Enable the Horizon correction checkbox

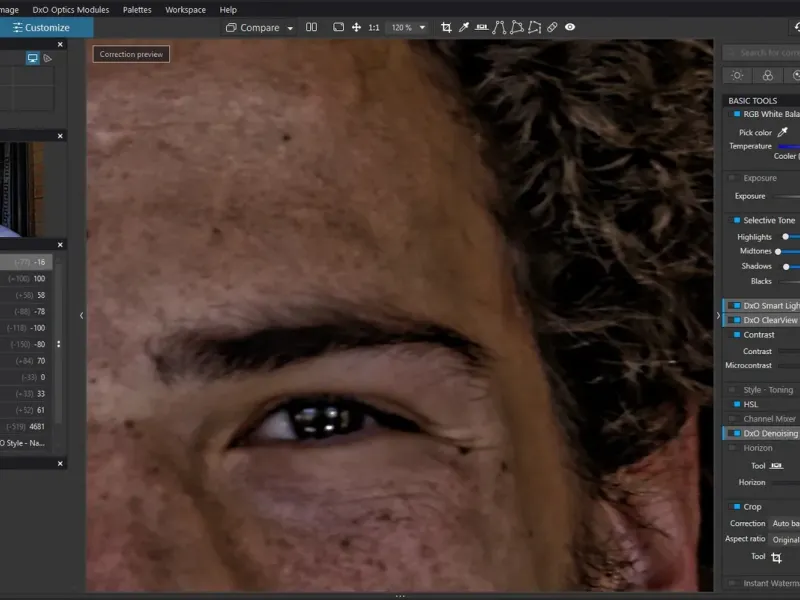[x=733, y=448]
